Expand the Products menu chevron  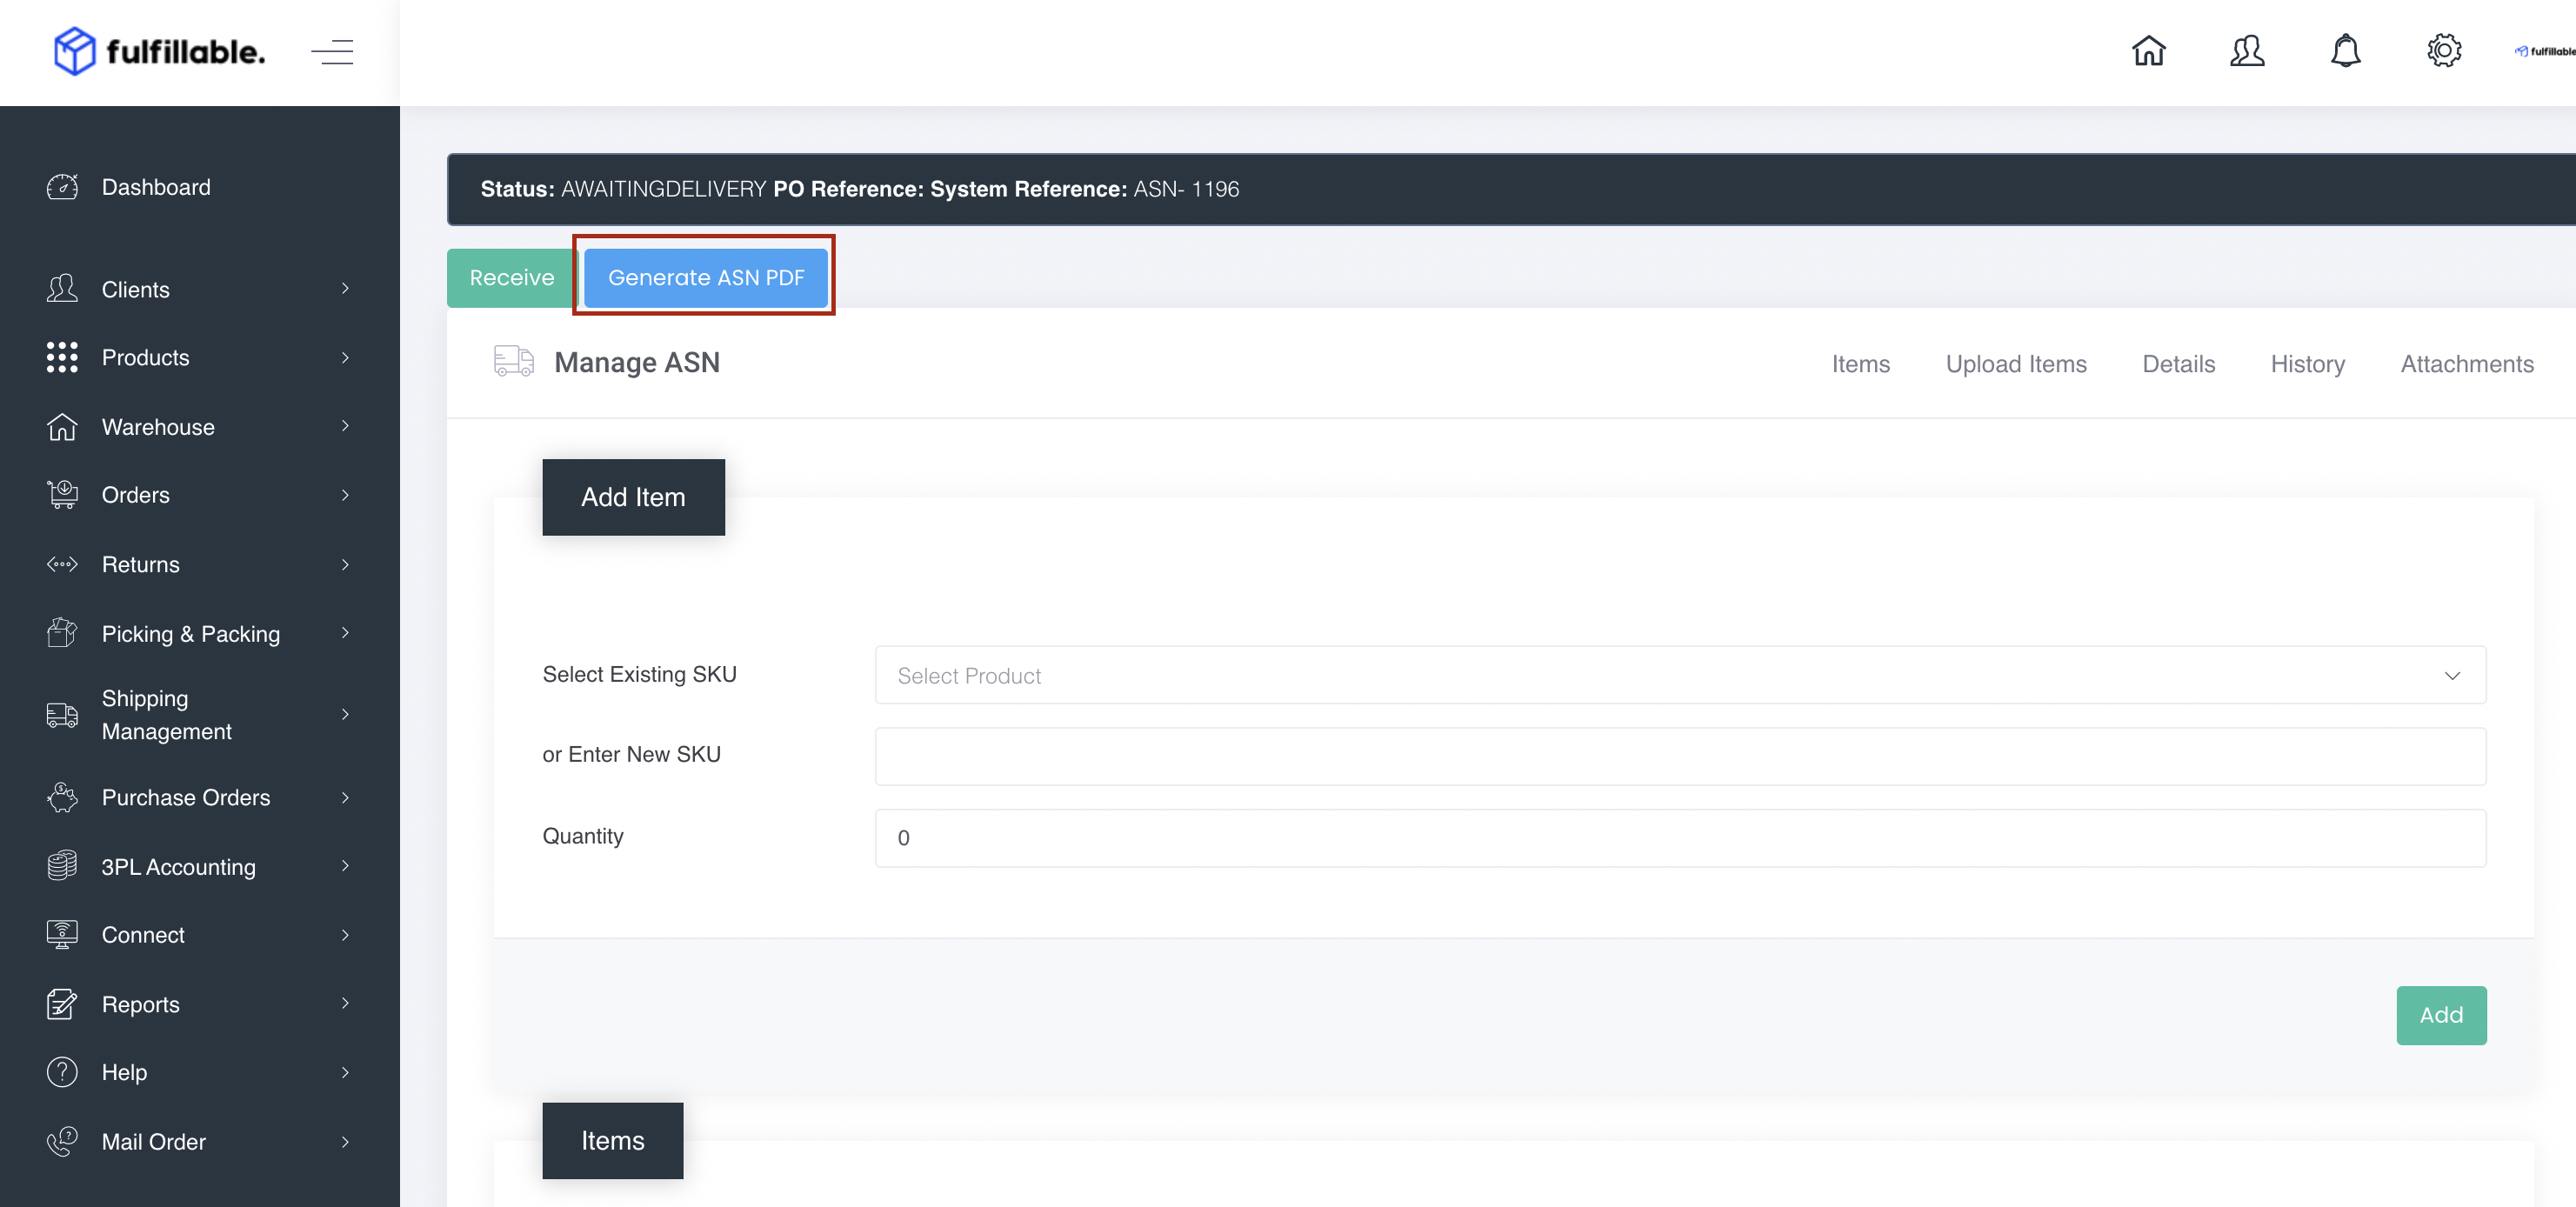345,357
